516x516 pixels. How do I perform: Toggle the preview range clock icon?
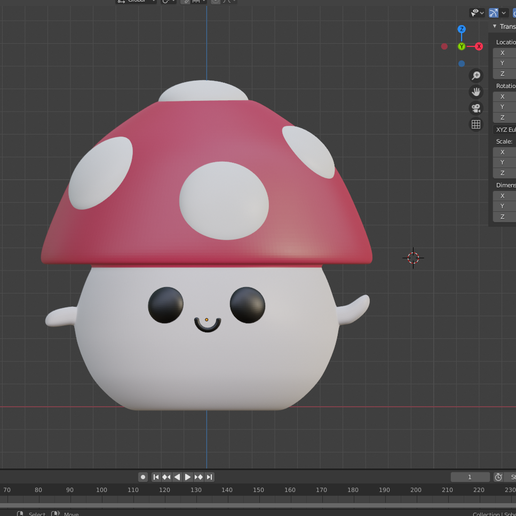(x=498, y=477)
